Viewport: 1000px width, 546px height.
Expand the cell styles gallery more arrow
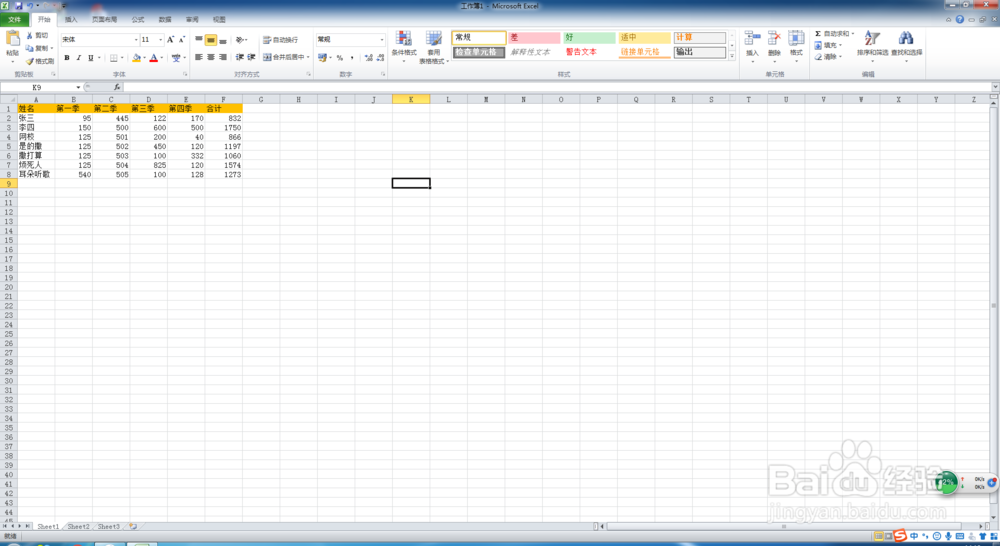pyautogui.click(x=732, y=56)
